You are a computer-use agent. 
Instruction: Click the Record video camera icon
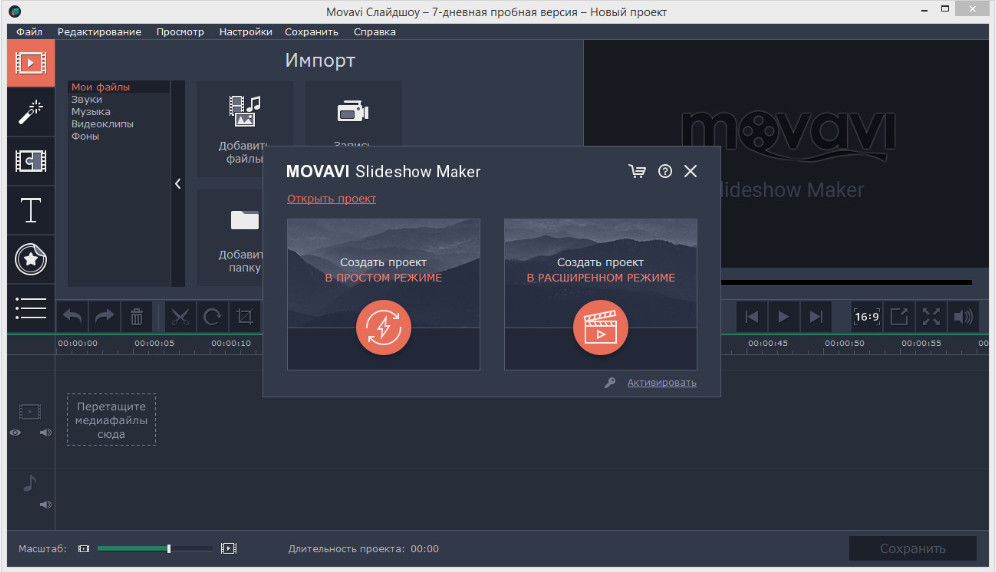point(353,111)
